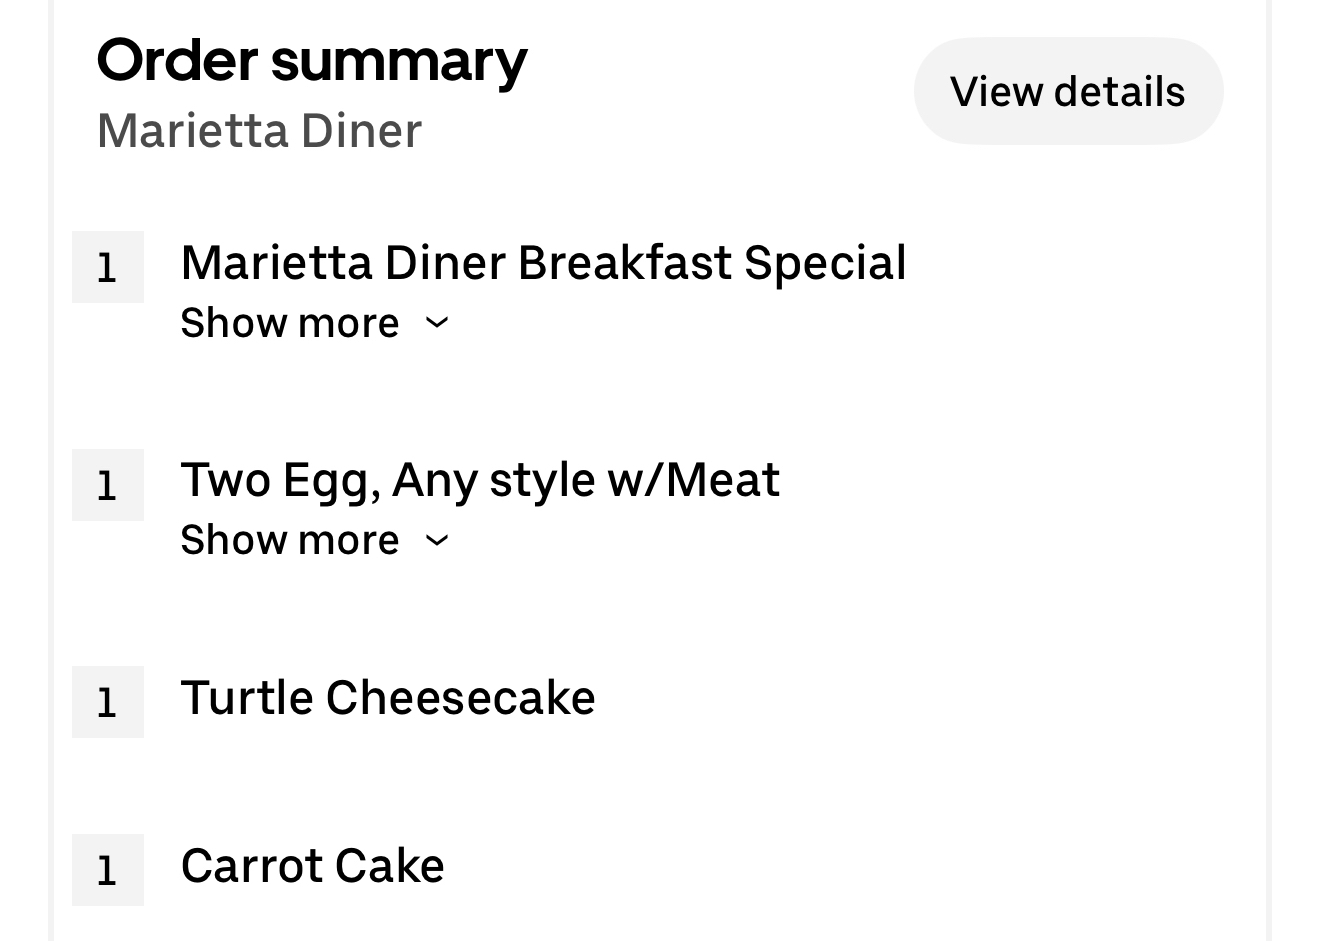The image size is (1320, 941).
Task: Click quantity badge for Two Egg, Any style
Action: [108, 485]
